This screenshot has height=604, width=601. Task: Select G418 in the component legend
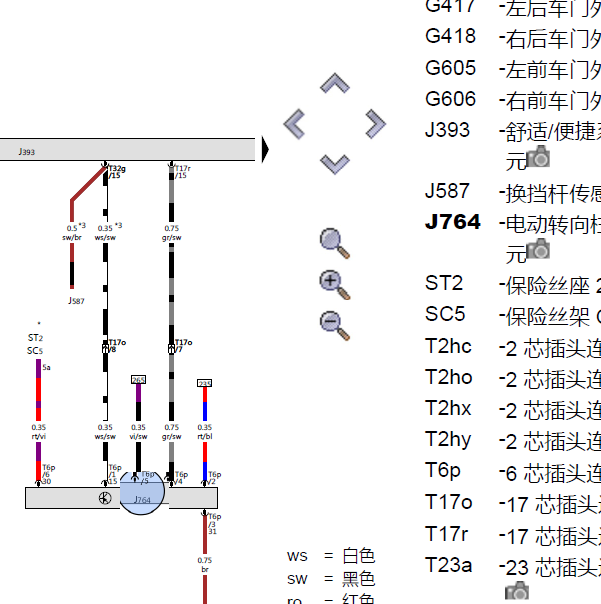[x=512, y=38]
